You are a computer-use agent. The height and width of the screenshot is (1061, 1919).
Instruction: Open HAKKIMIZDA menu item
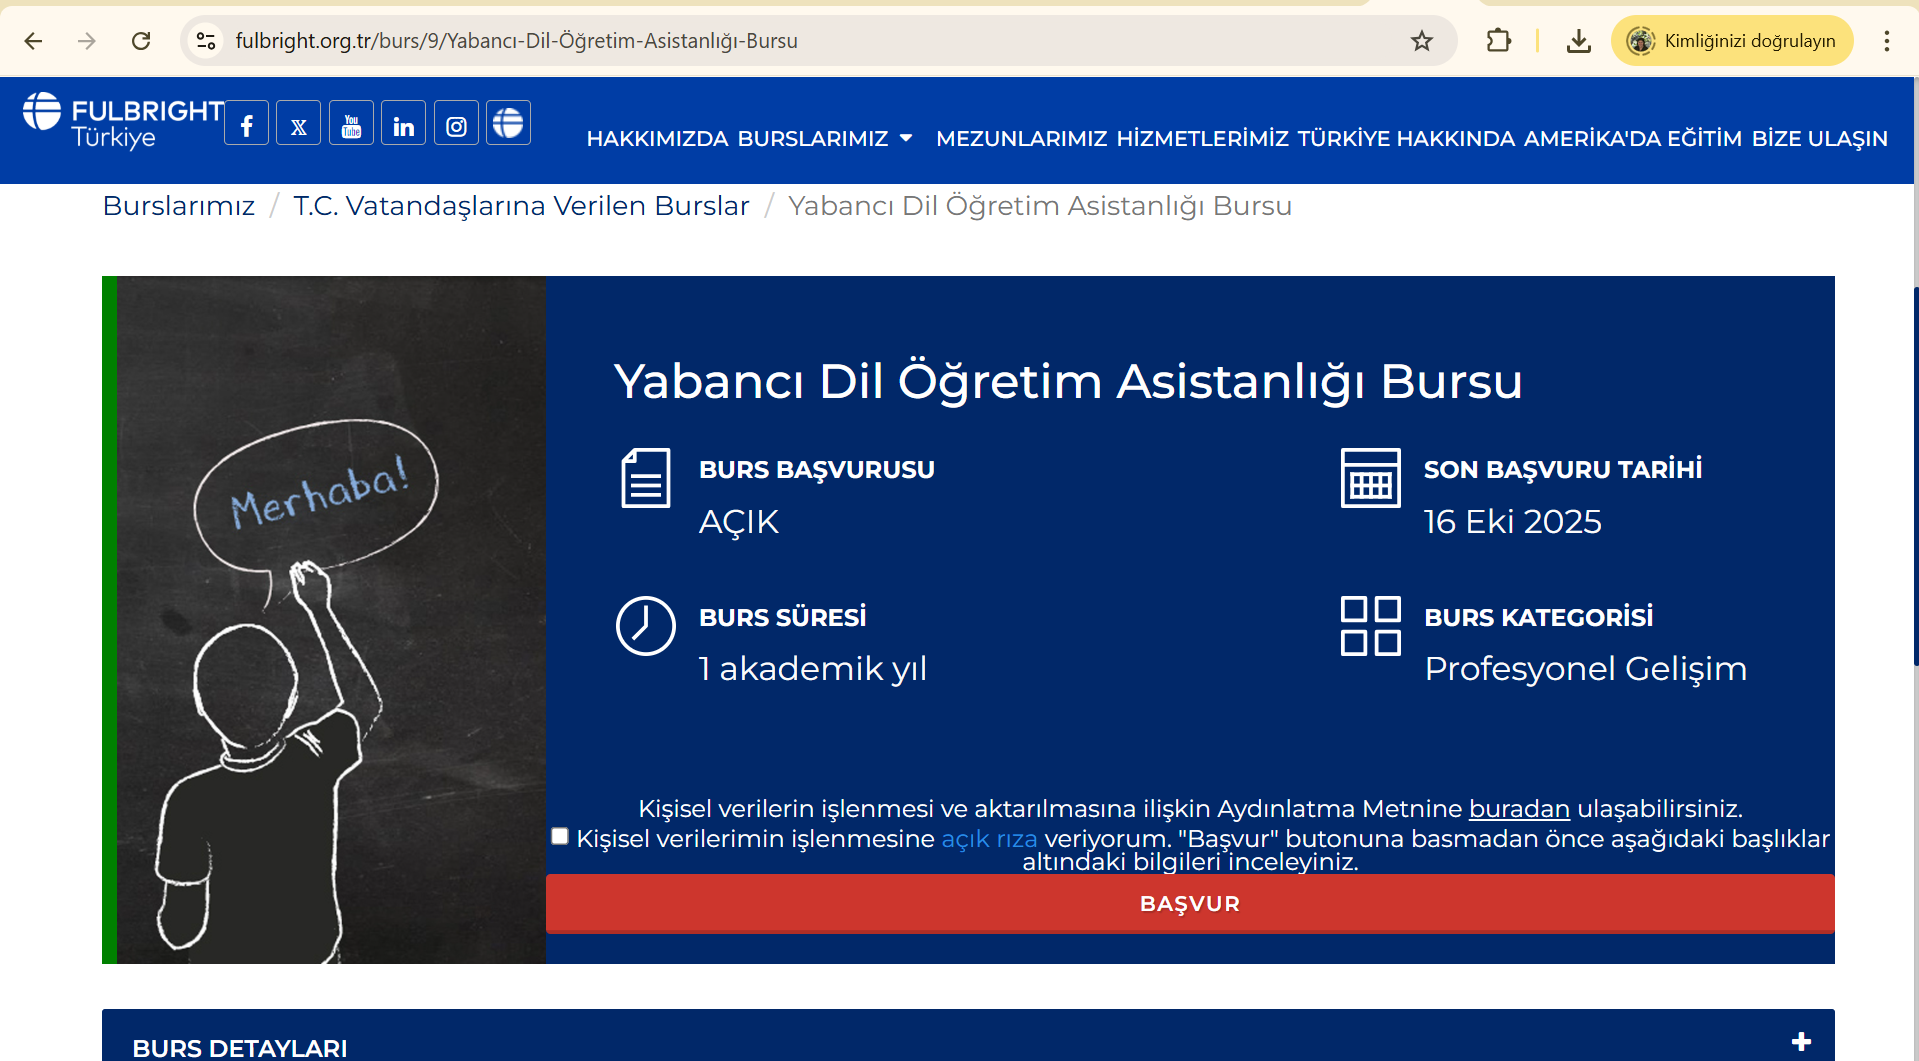657,139
